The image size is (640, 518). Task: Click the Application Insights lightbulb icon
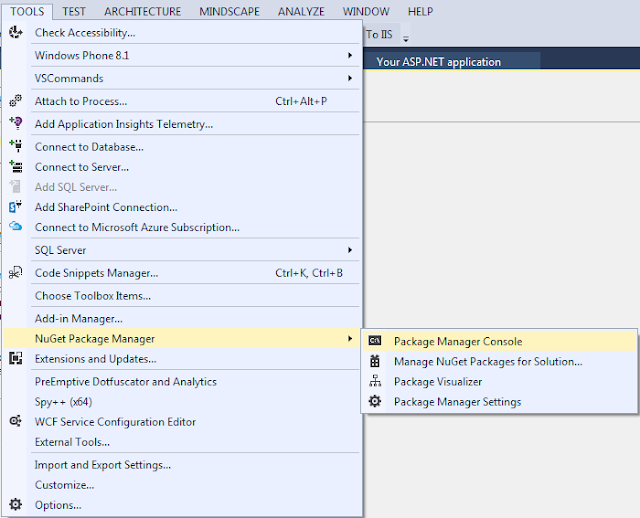16,123
